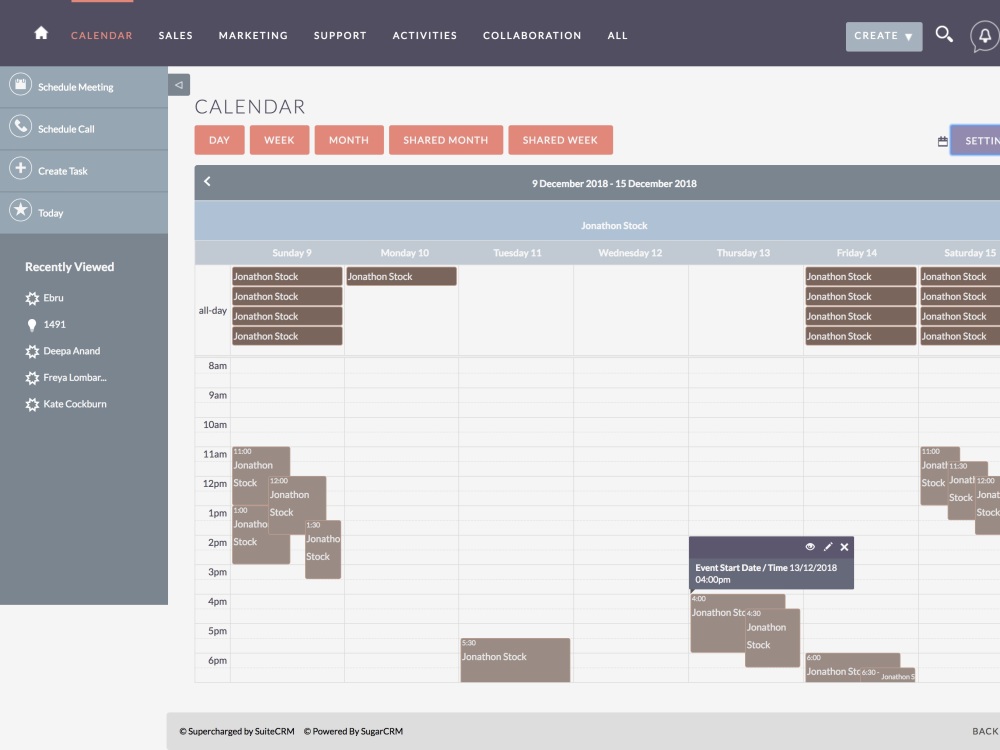Click Schedule Call label
Screen dimensions: 1000x750
[x=66, y=129]
